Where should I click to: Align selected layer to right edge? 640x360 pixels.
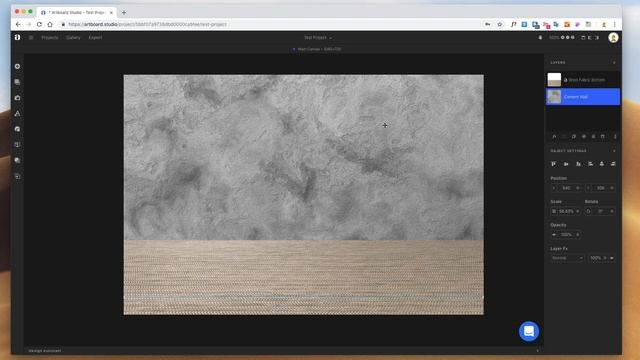pyautogui.click(x=613, y=164)
